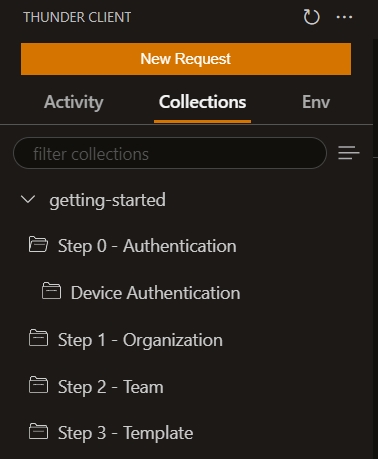Open the collections options menu icon beside filter
The height and width of the screenshot is (459, 378).
(x=349, y=153)
